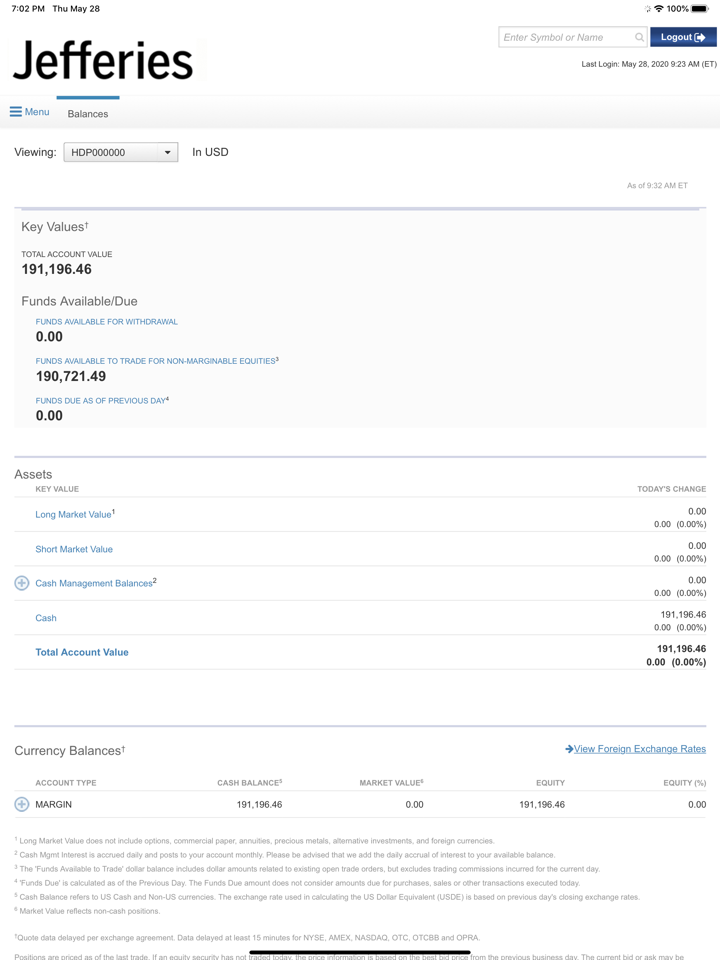
Task: Open Short Market Value details
Action: point(74,549)
